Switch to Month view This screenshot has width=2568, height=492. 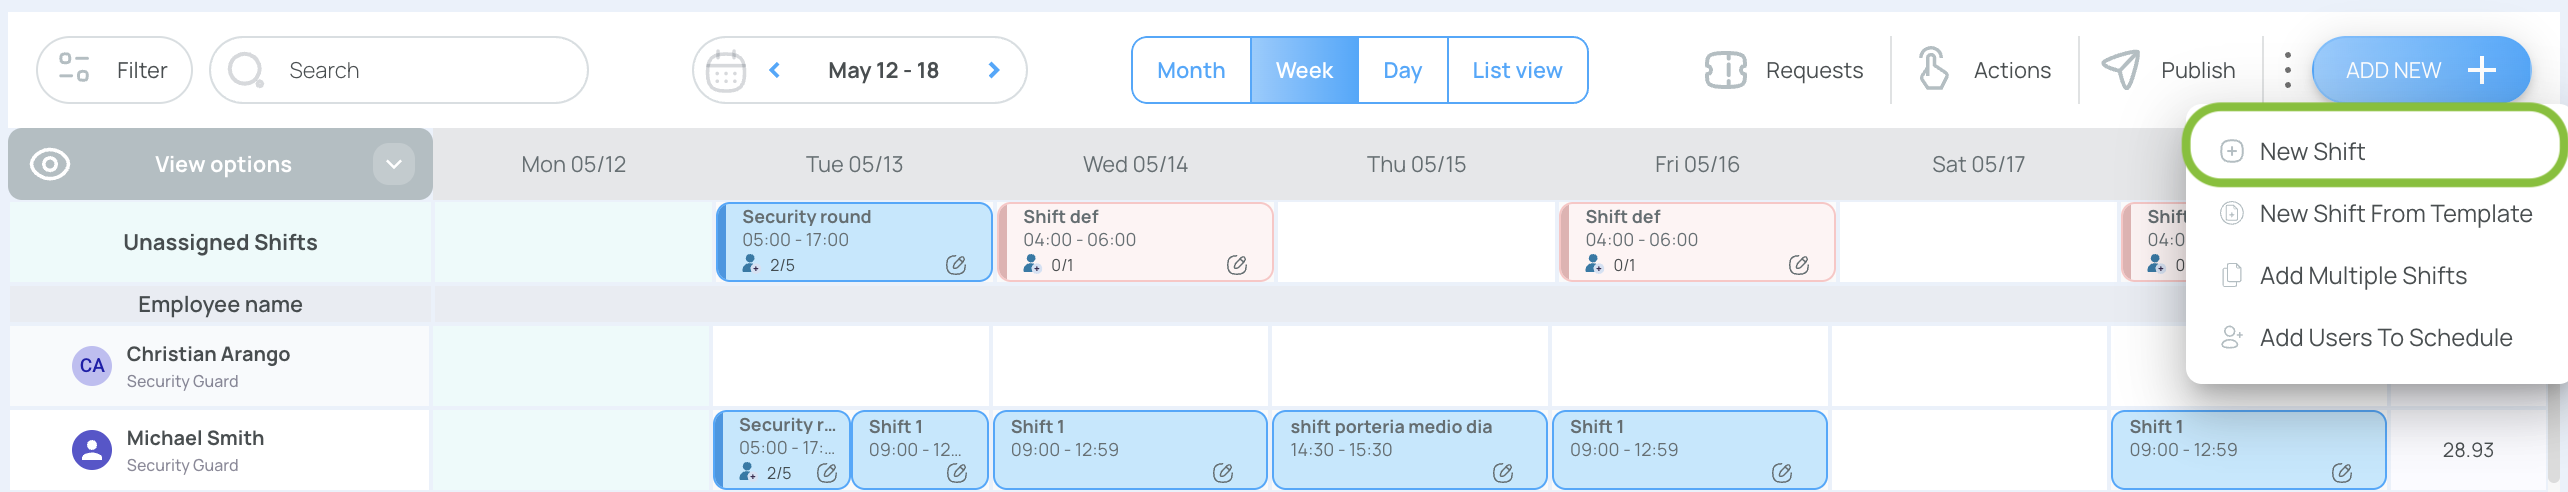point(1191,70)
